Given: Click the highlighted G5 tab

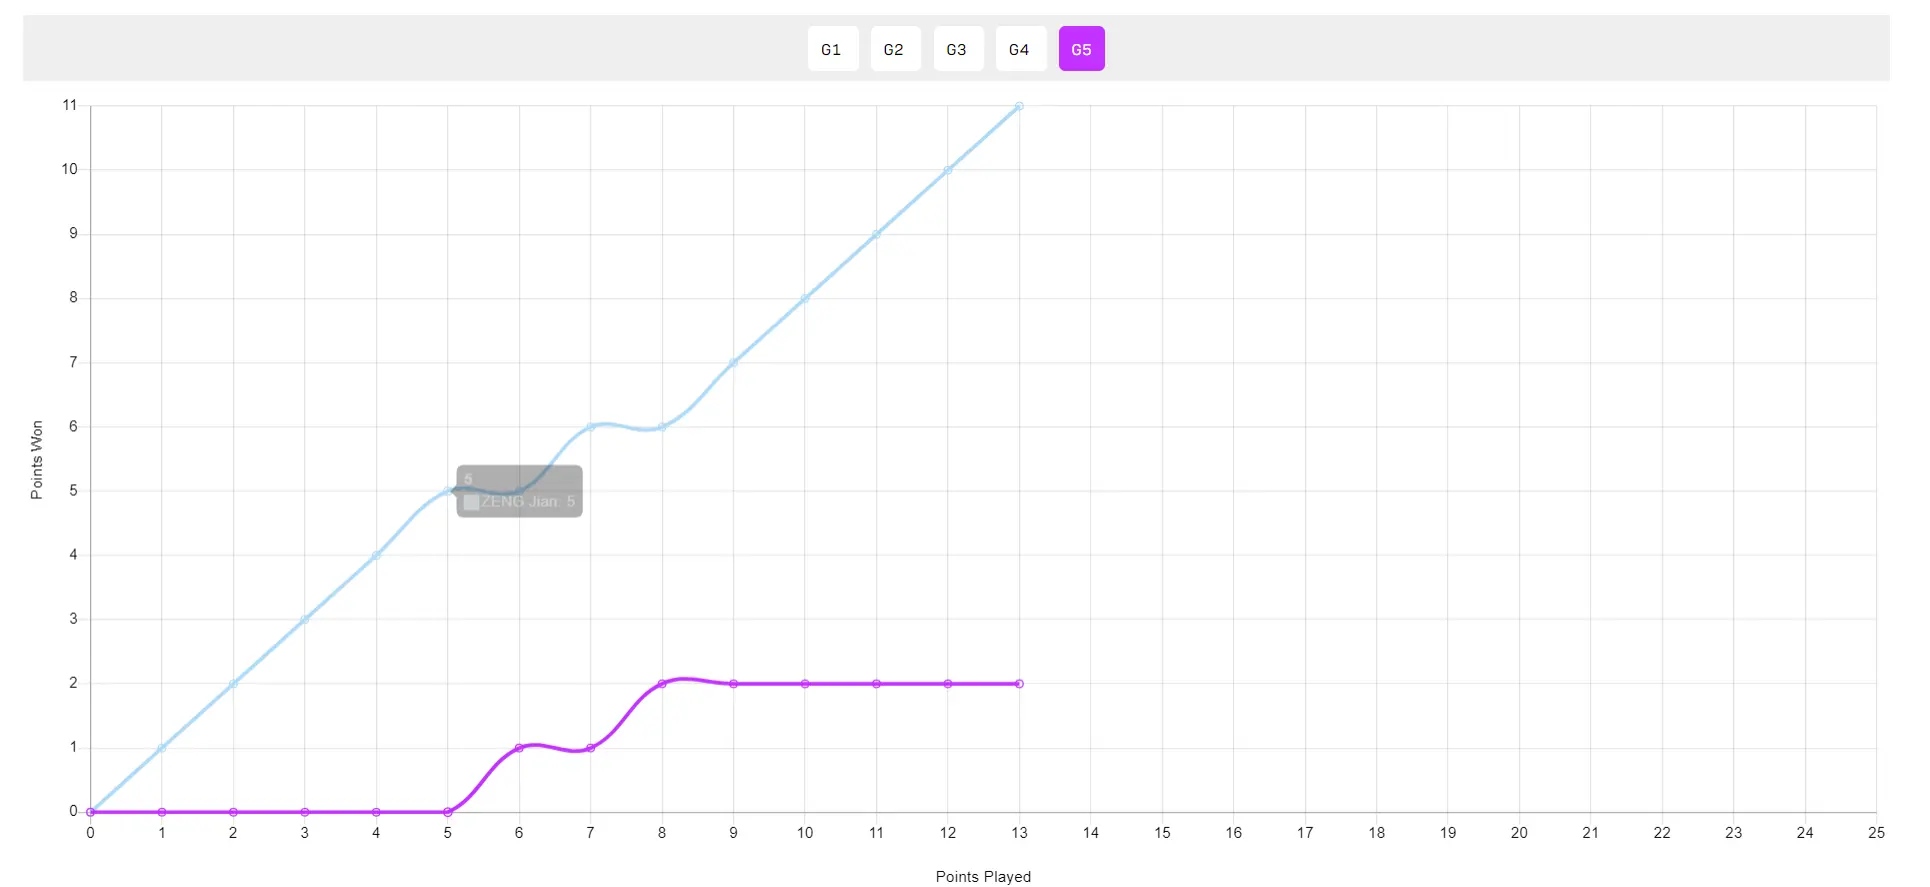Looking at the screenshot, I should coord(1081,49).
